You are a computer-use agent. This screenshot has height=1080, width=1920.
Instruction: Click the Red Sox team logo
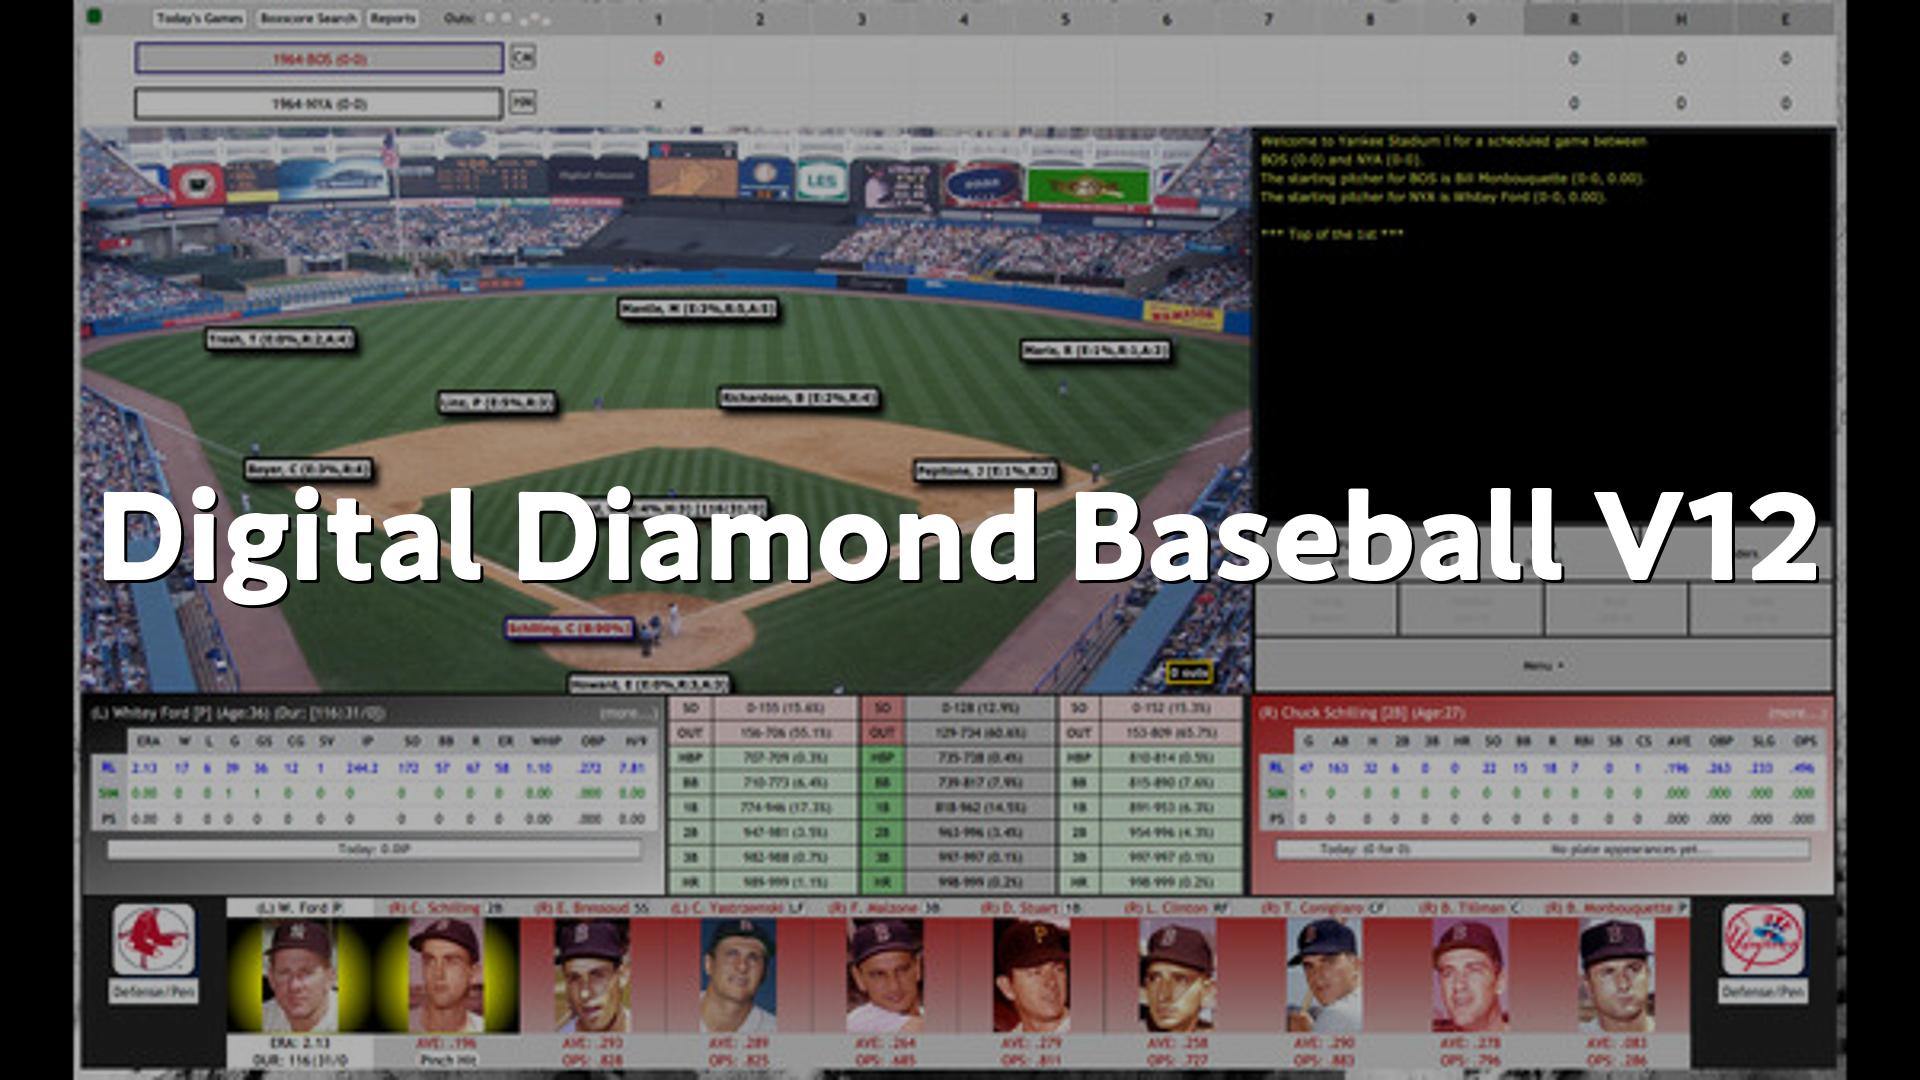(154, 939)
